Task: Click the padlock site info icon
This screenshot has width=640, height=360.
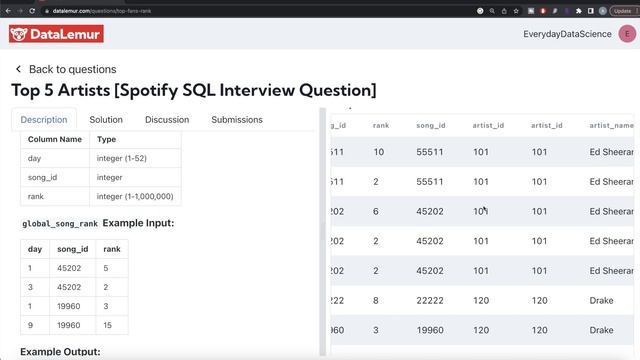Action: point(47,11)
